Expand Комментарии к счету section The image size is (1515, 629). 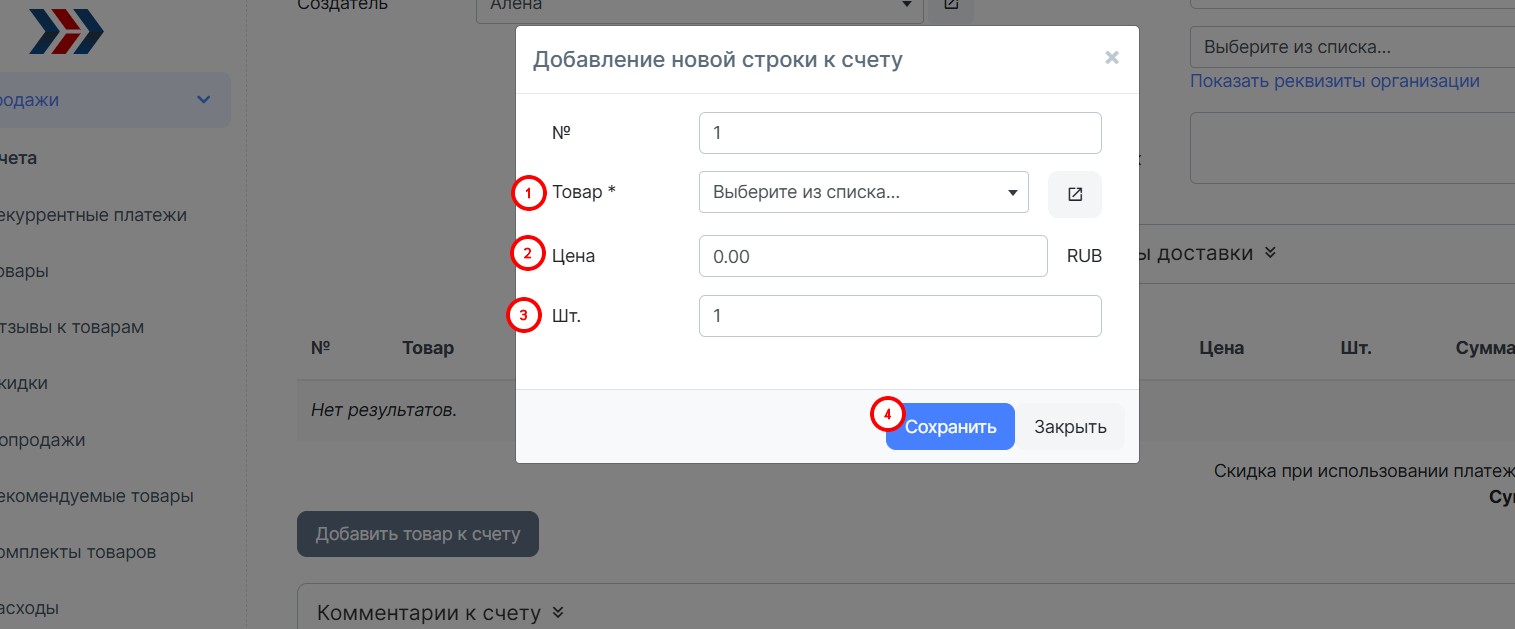(x=441, y=612)
